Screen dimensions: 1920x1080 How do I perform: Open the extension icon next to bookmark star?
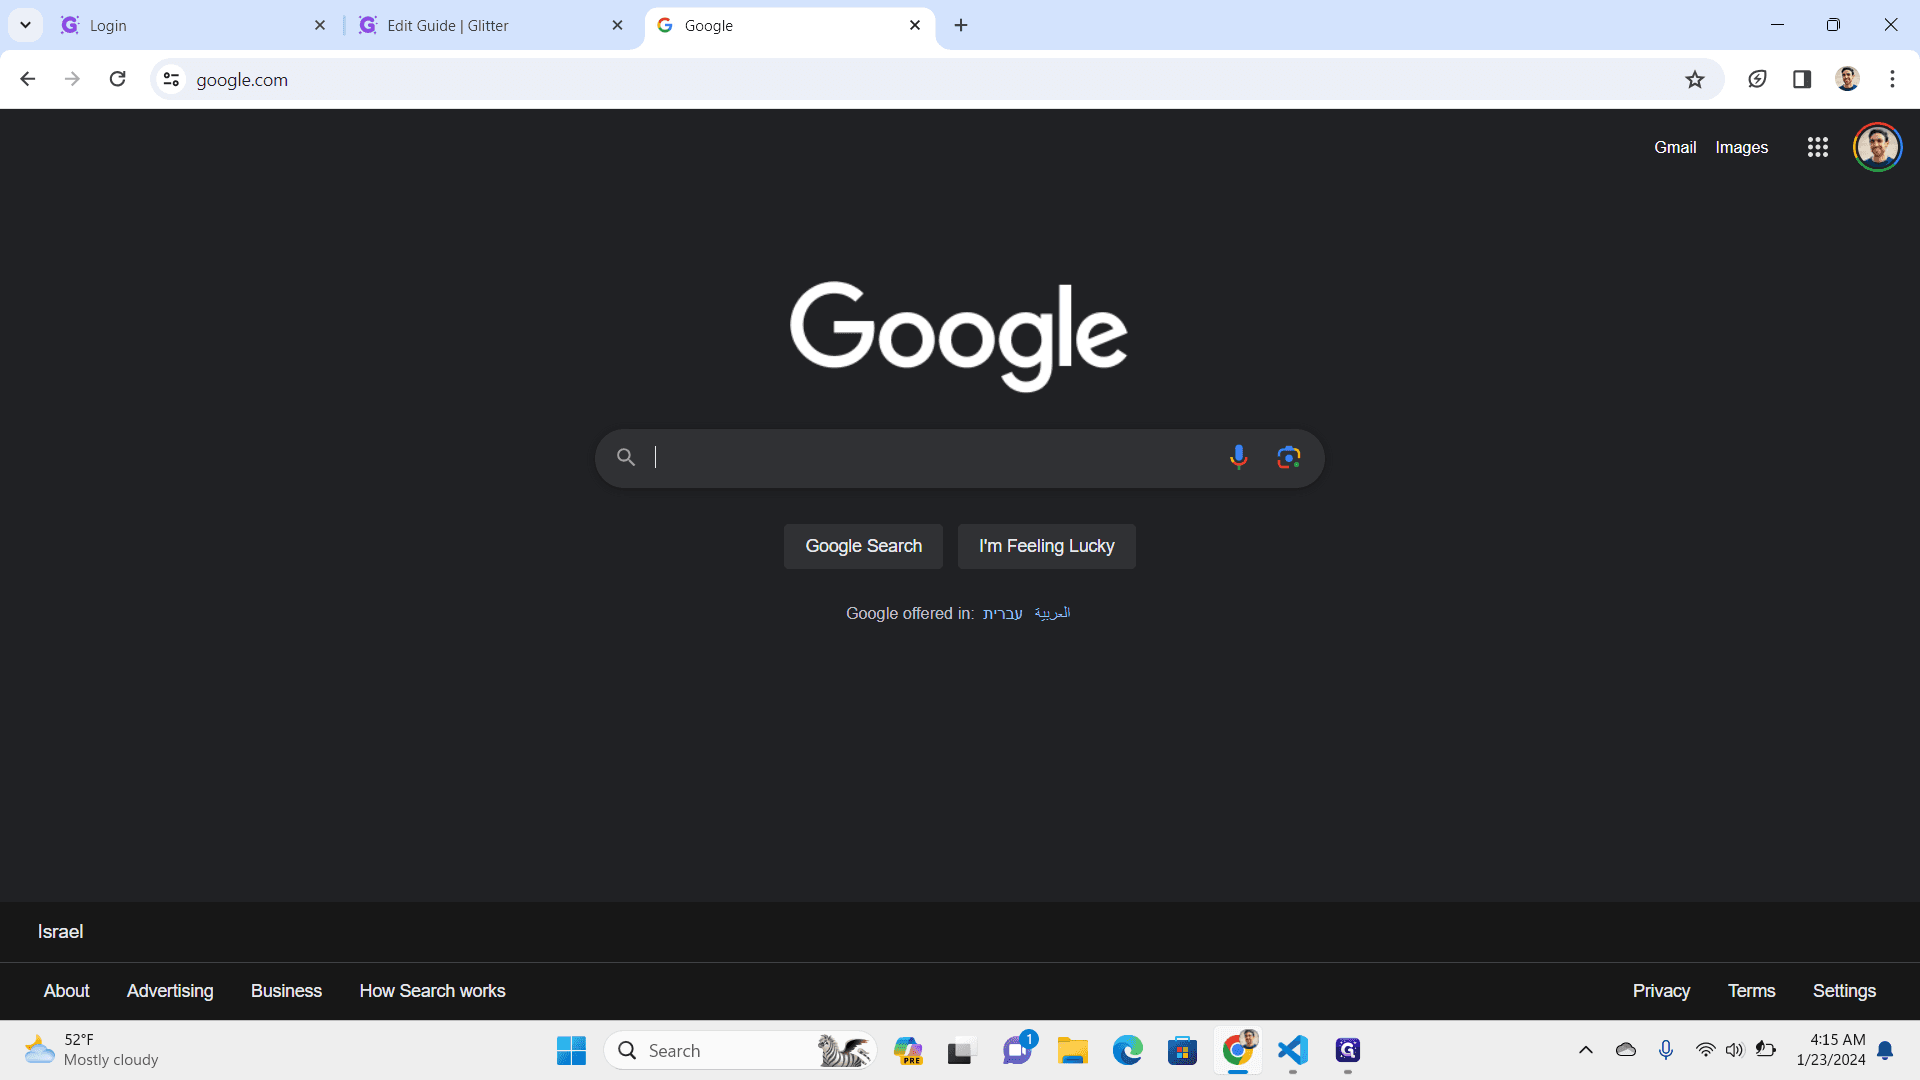click(1757, 79)
